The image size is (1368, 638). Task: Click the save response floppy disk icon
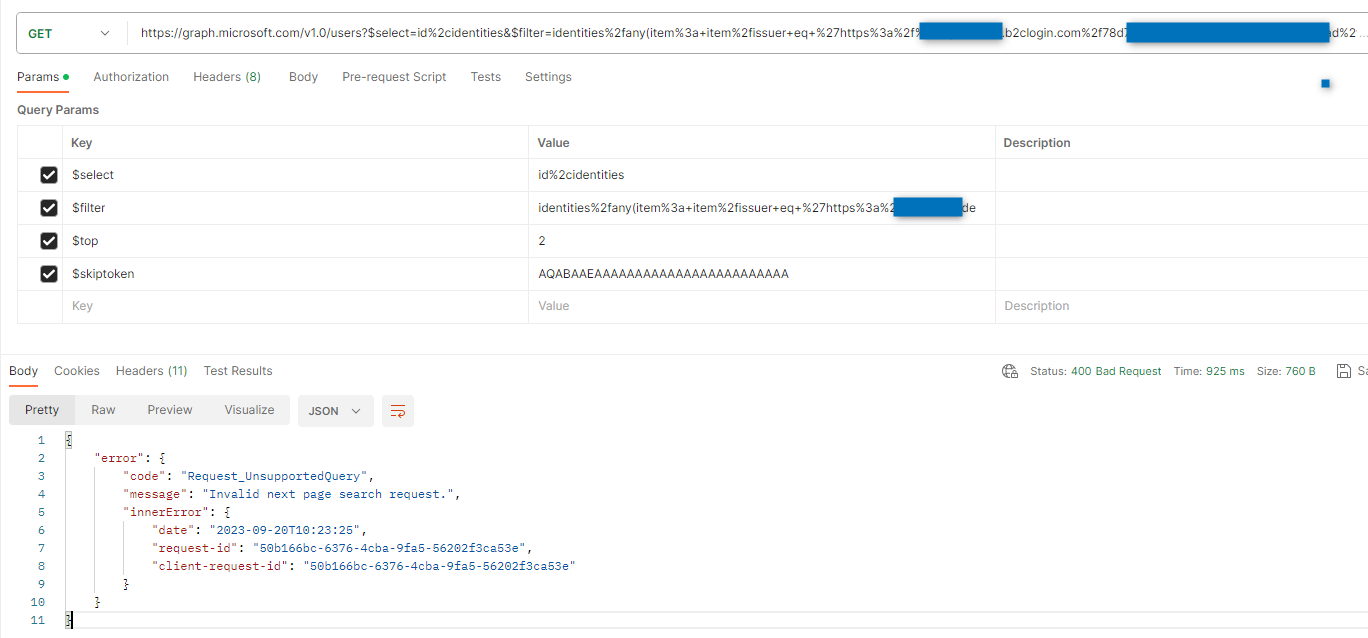[x=1344, y=370]
